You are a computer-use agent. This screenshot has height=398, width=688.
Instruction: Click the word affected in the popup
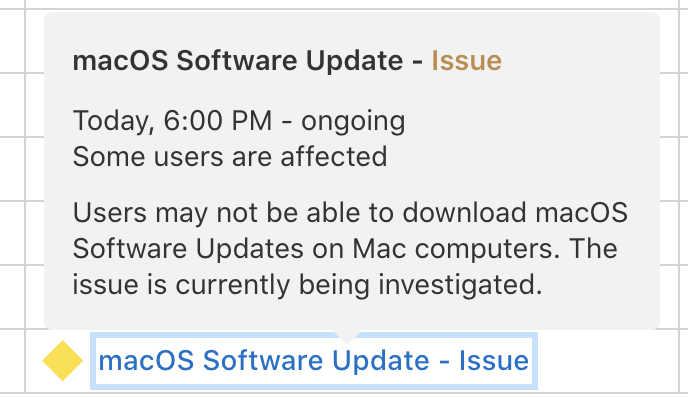tap(334, 157)
